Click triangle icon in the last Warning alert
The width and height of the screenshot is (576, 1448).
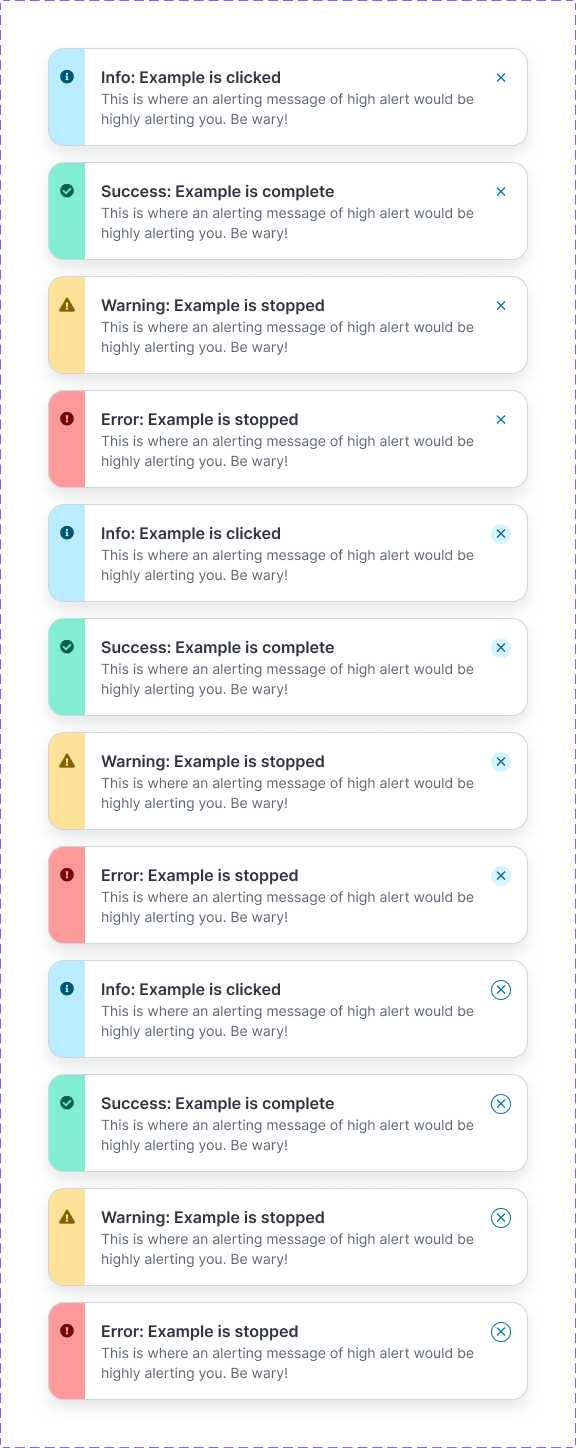(67, 1216)
